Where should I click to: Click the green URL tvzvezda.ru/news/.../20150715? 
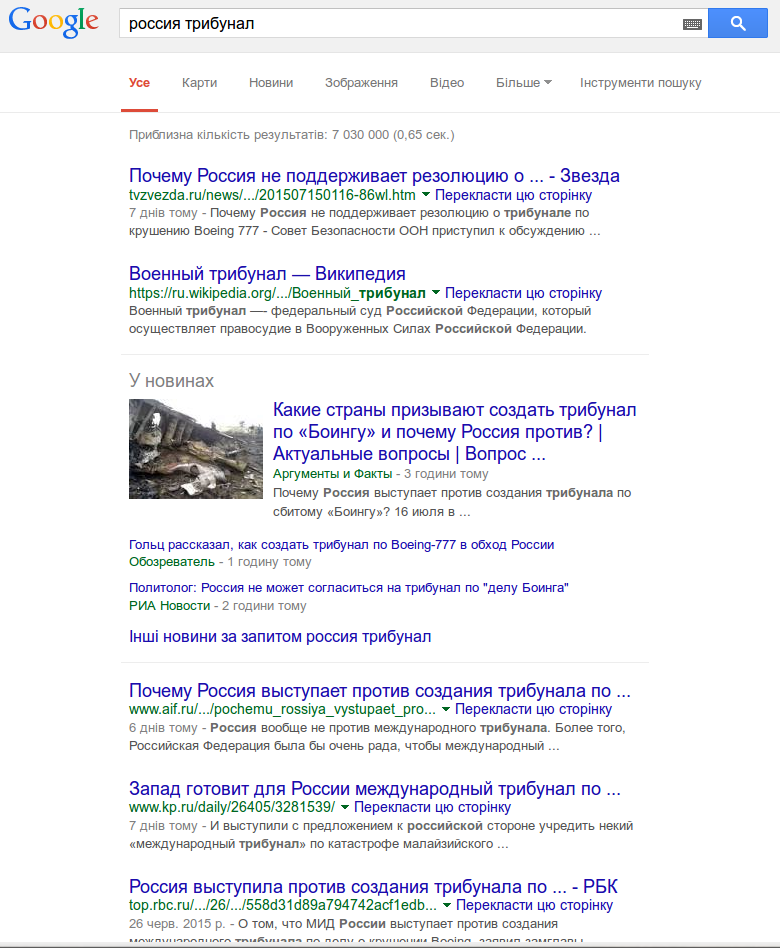[x=272, y=195]
